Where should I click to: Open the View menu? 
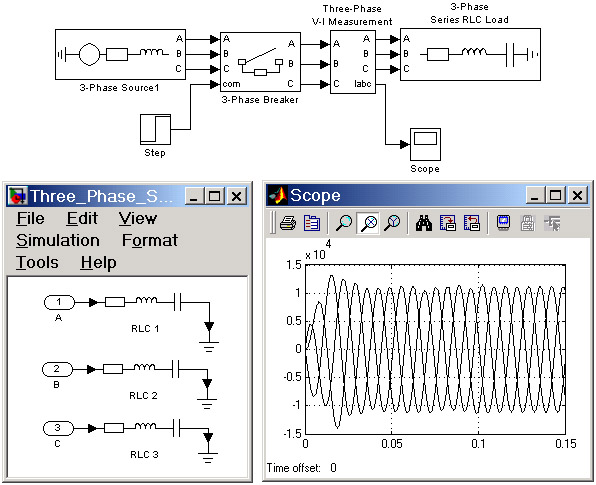pos(138,219)
